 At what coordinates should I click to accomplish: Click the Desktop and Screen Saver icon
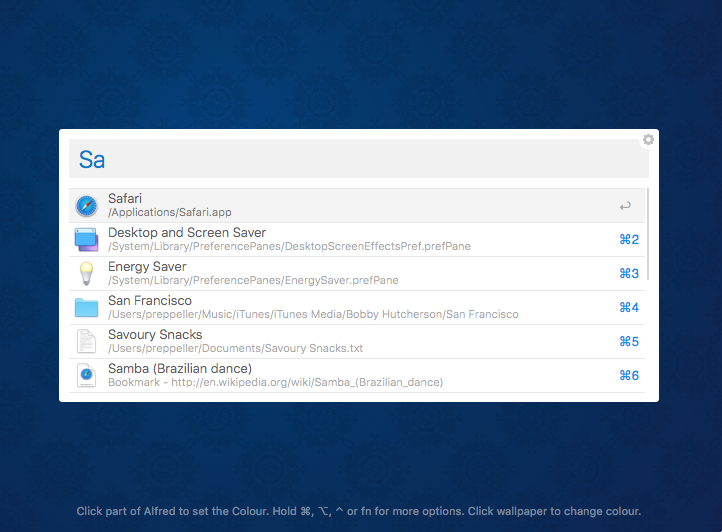[x=87, y=240]
